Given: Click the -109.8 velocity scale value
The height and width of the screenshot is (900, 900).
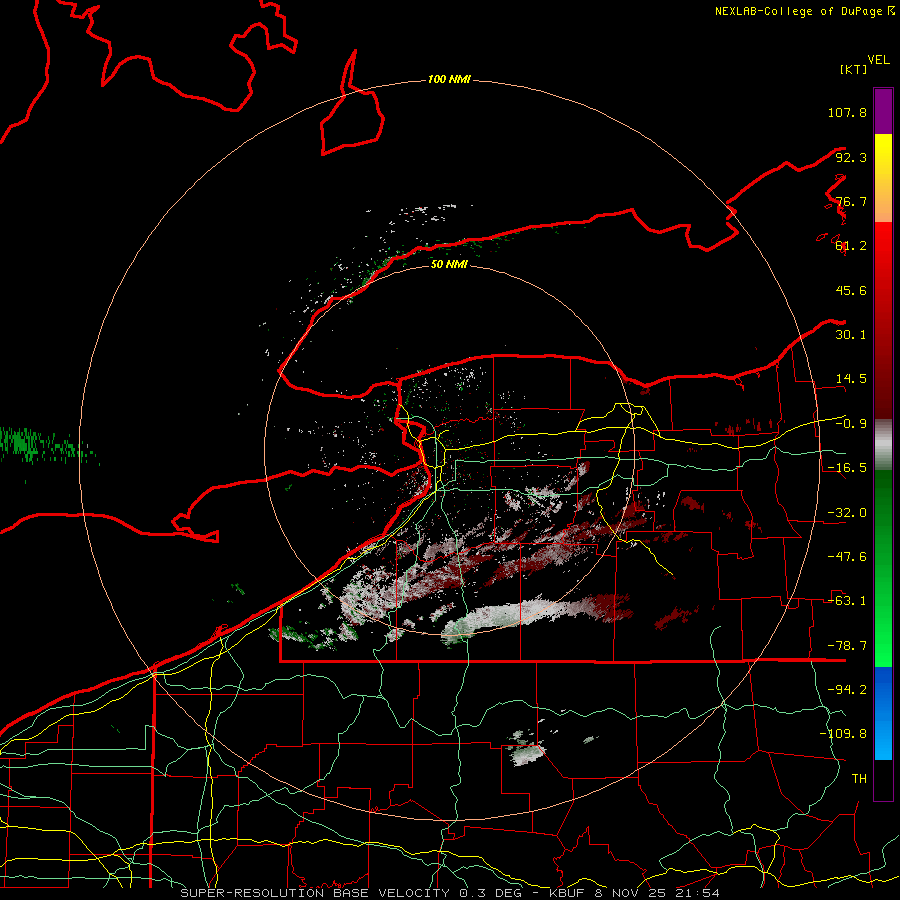Looking at the screenshot, I should [843, 734].
